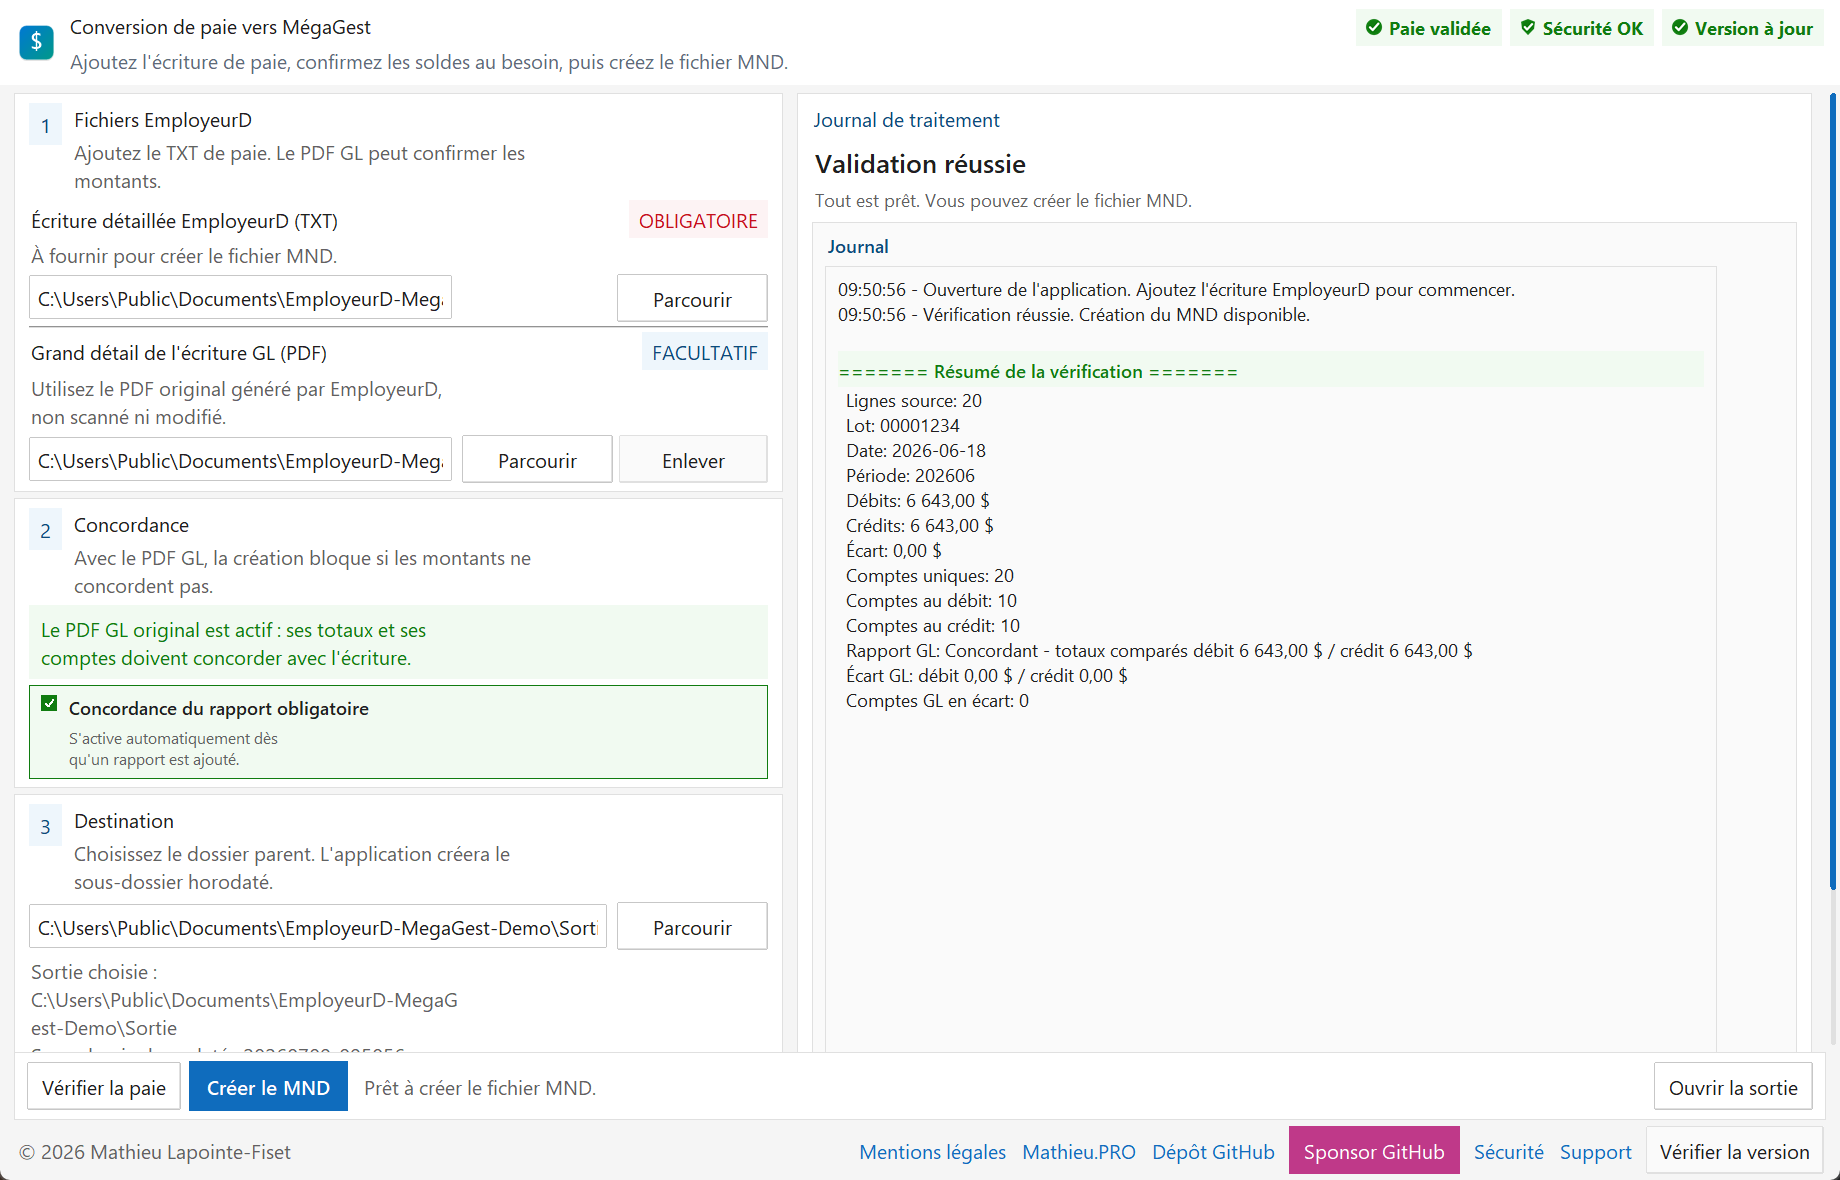The height and width of the screenshot is (1180, 1840).
Task: Select the log line 'Ouverture de l'application'
Action: (x=1176, y=290)
